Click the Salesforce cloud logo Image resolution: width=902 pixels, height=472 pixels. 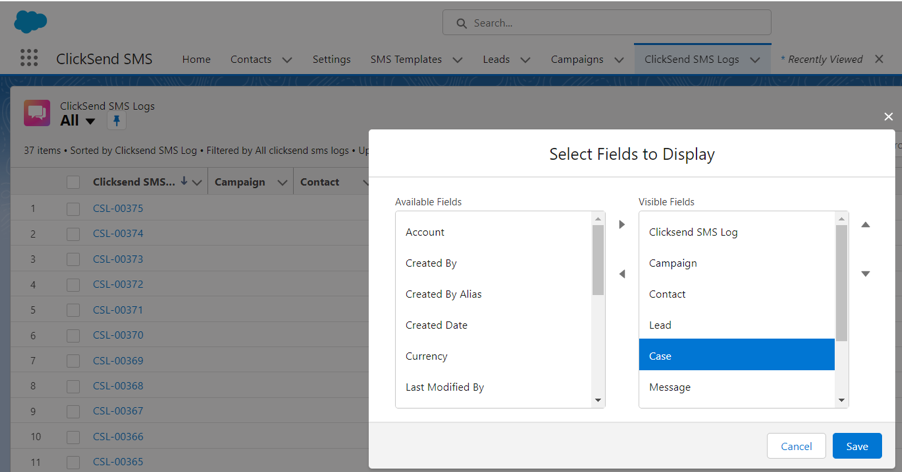tap(30, 22)
